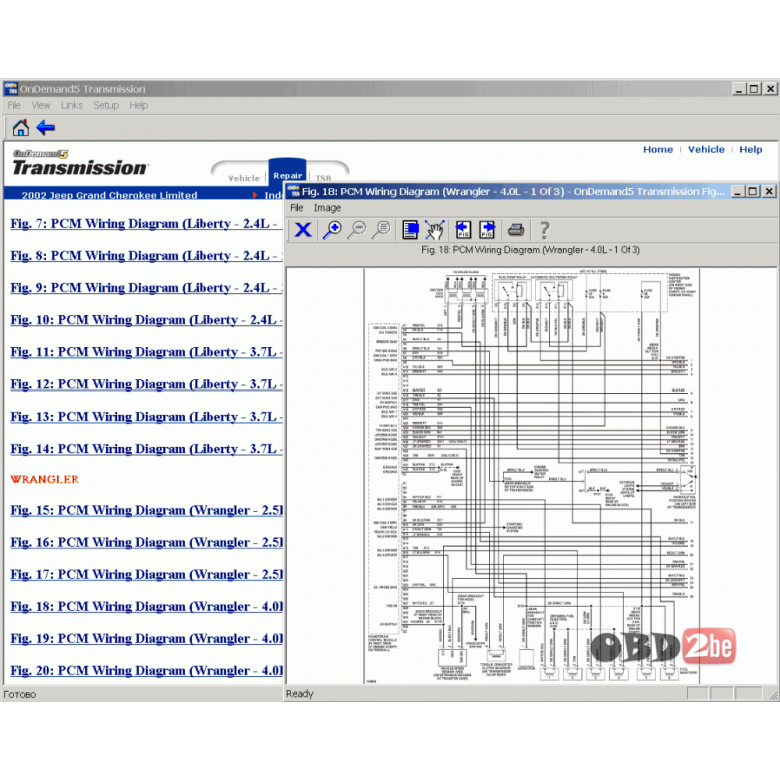Go to the previous figure icon
The height and width of the screenshot is (780, 780).
463,230
